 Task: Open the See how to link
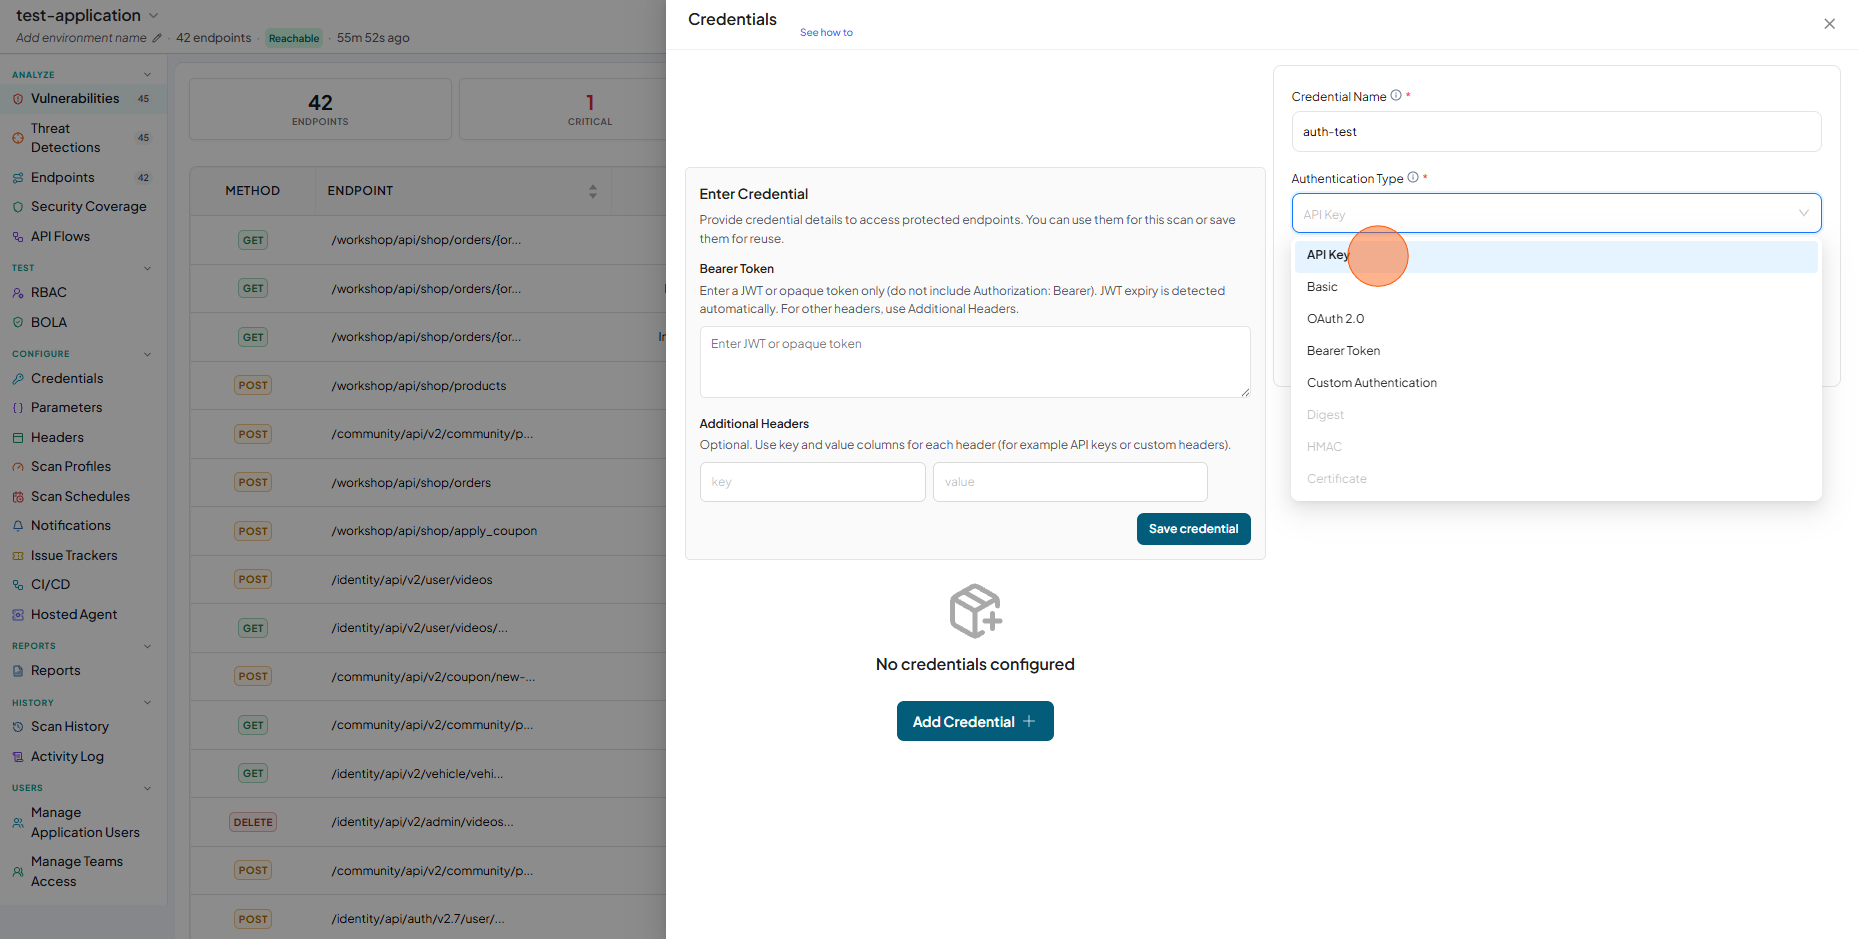826,33
